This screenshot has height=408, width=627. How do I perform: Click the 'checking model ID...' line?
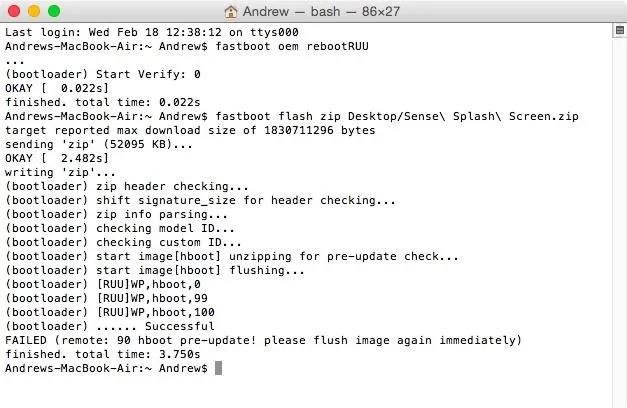120,228
